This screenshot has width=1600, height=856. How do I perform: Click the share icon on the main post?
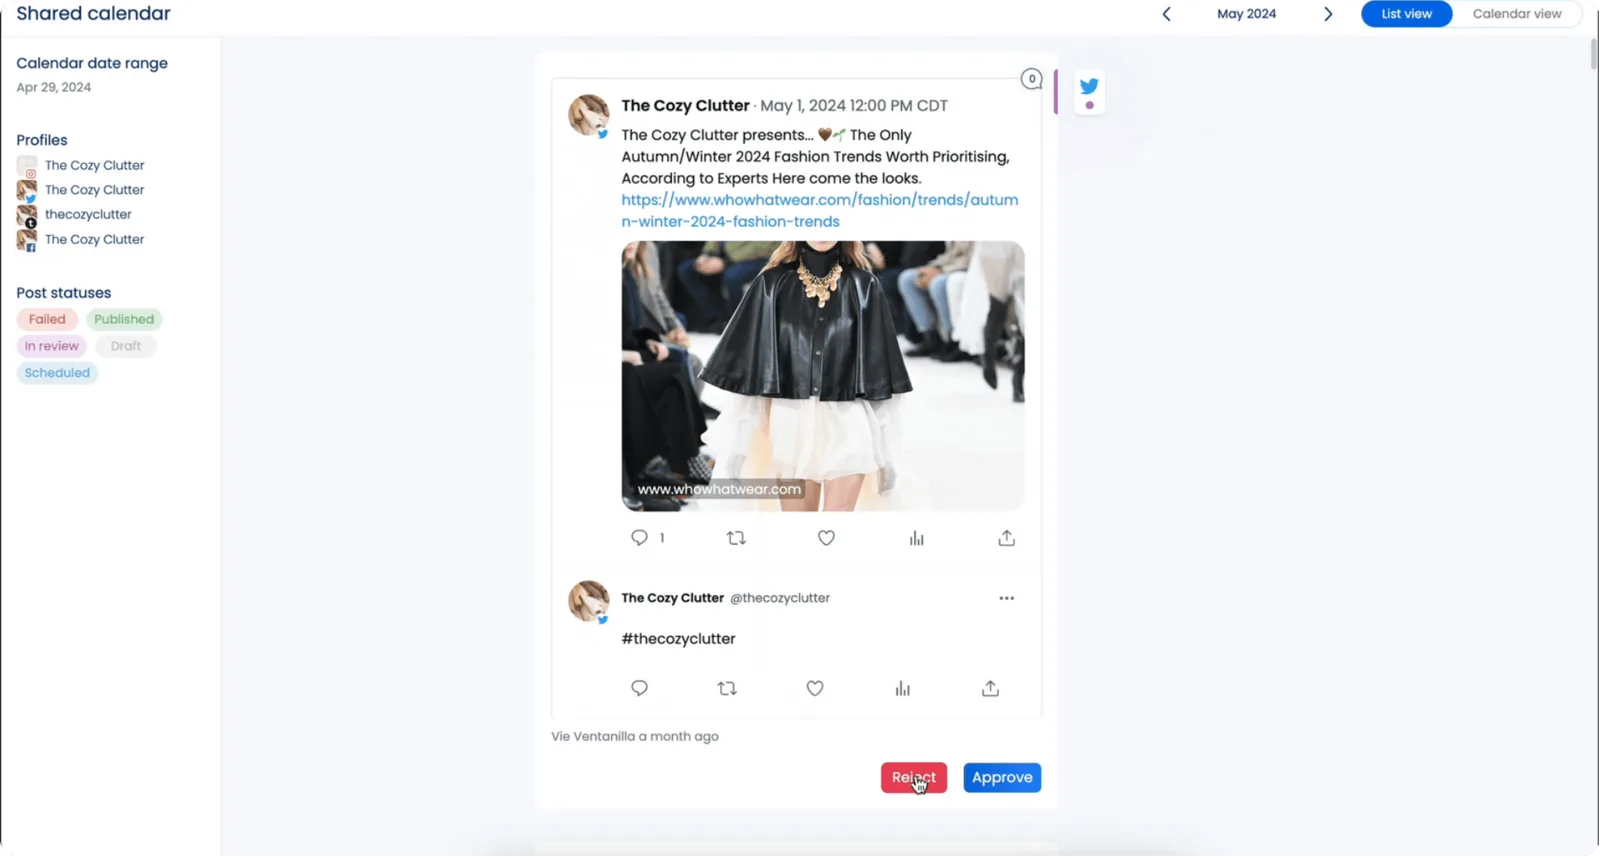[x=1006, y=538]
